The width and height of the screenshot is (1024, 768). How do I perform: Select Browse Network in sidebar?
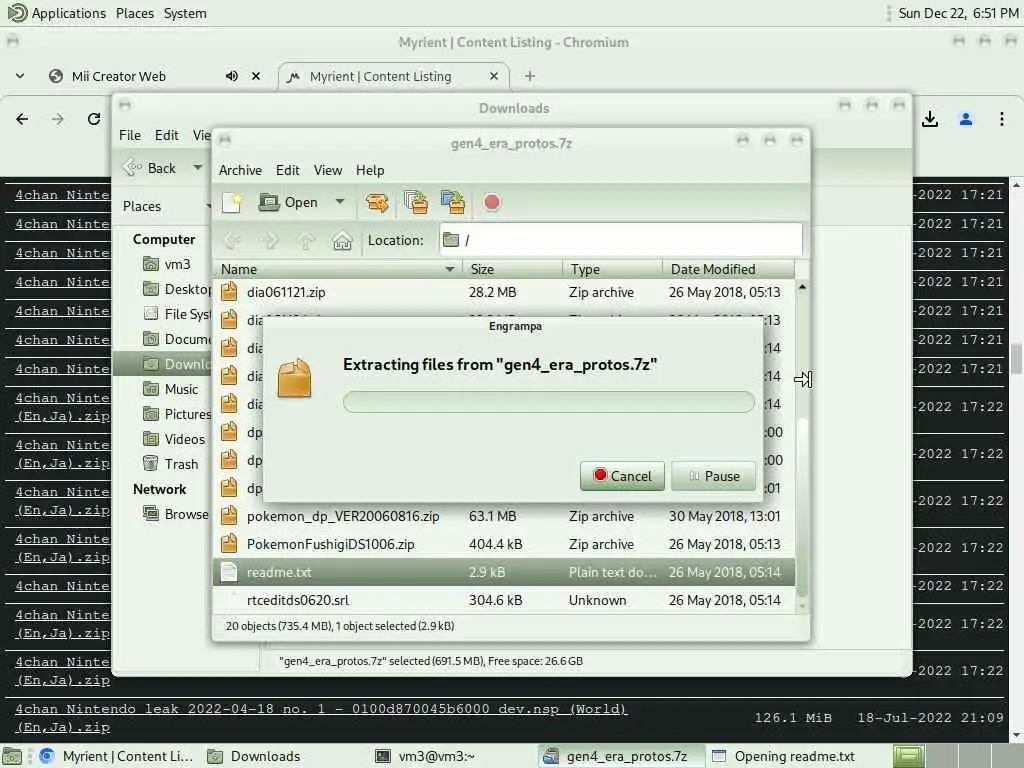[176, 514]
